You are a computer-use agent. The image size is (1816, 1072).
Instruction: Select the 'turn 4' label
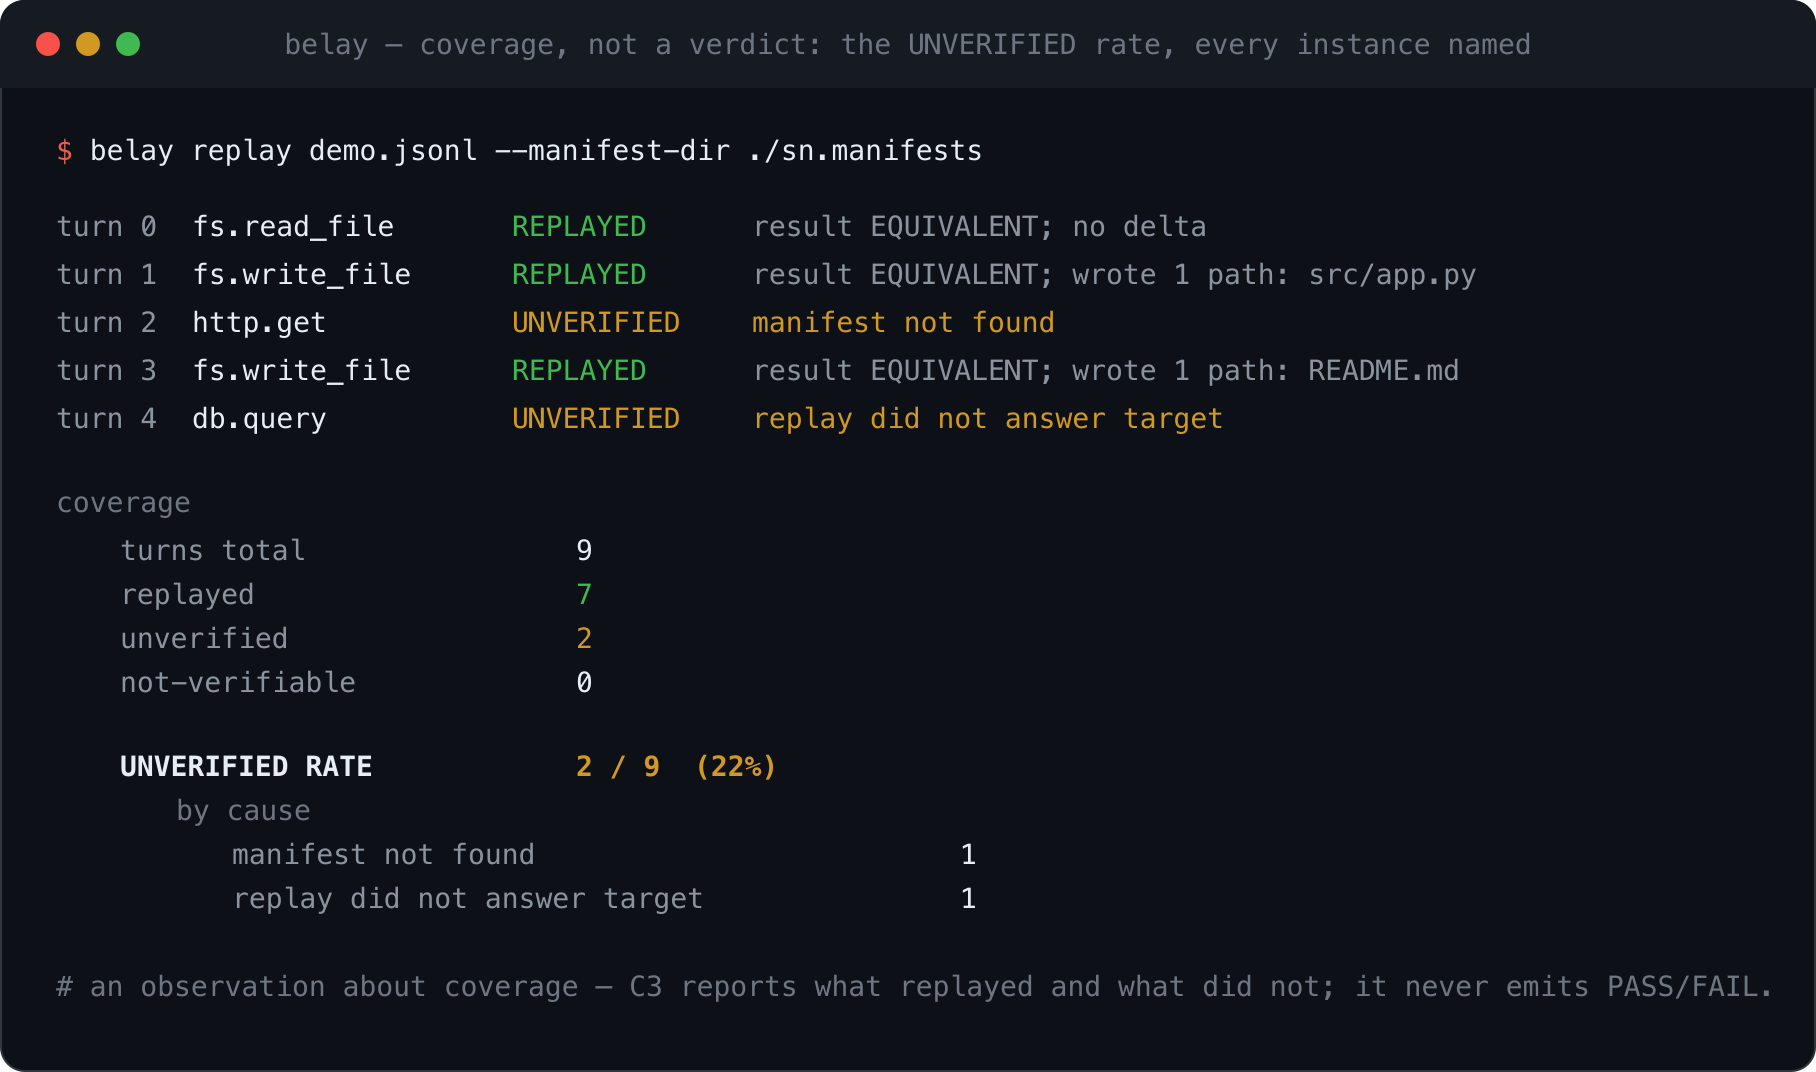[x=107, y=419]
